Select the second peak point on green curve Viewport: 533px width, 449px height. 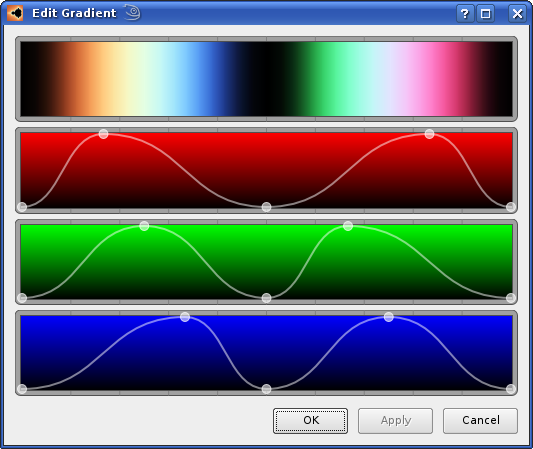[348, 226]
